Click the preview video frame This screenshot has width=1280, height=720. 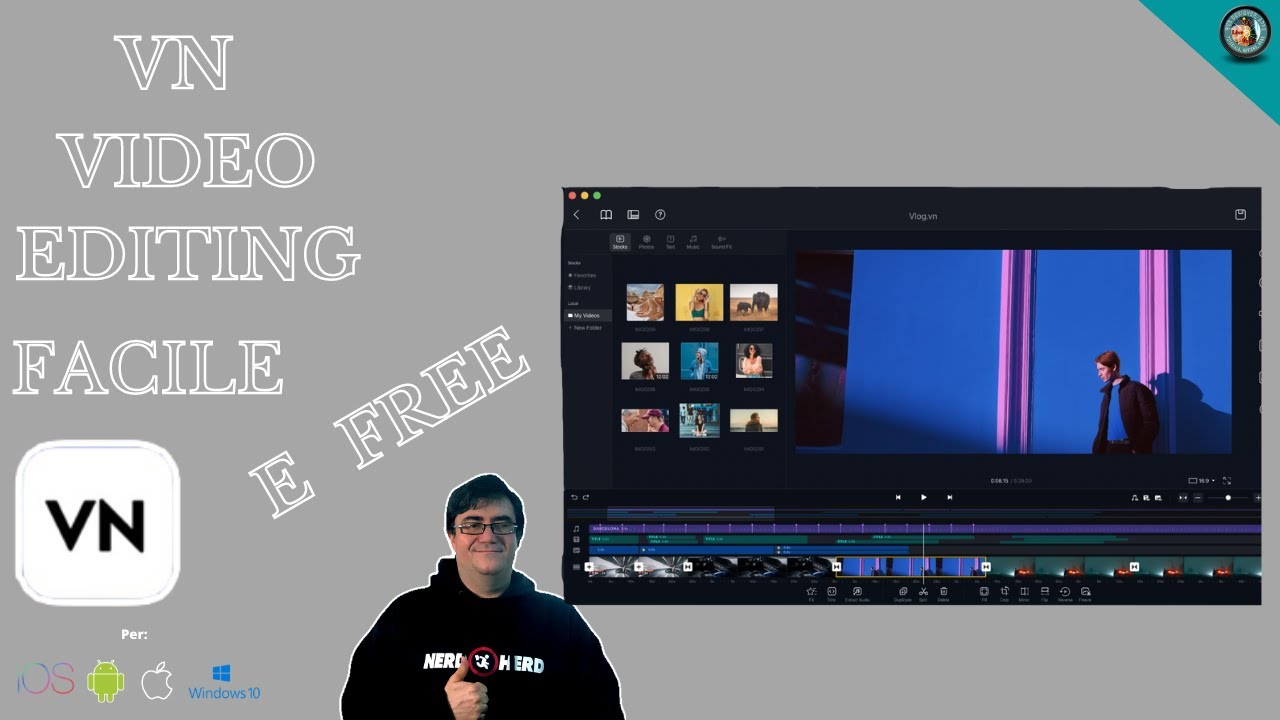[x=1013, y=351]
